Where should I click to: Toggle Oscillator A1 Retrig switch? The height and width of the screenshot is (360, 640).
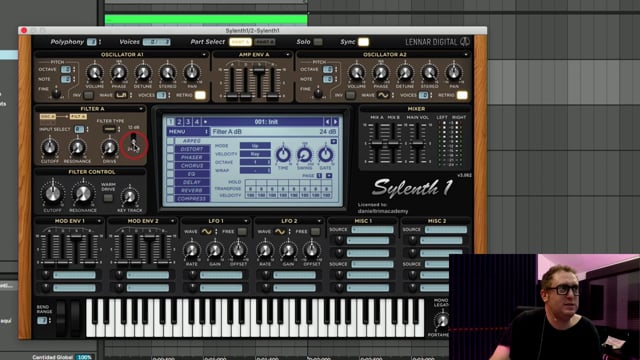pos(200,95)
